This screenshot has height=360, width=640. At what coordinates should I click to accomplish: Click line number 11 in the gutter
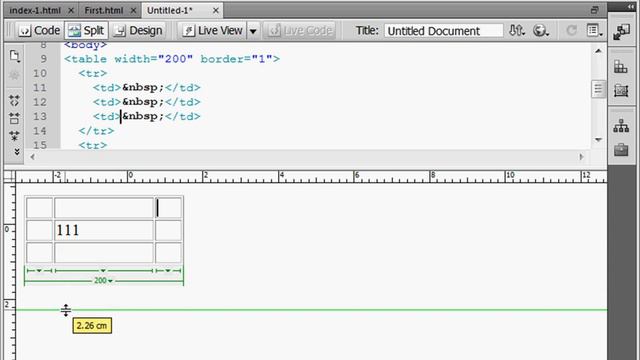tap(40, 88)
